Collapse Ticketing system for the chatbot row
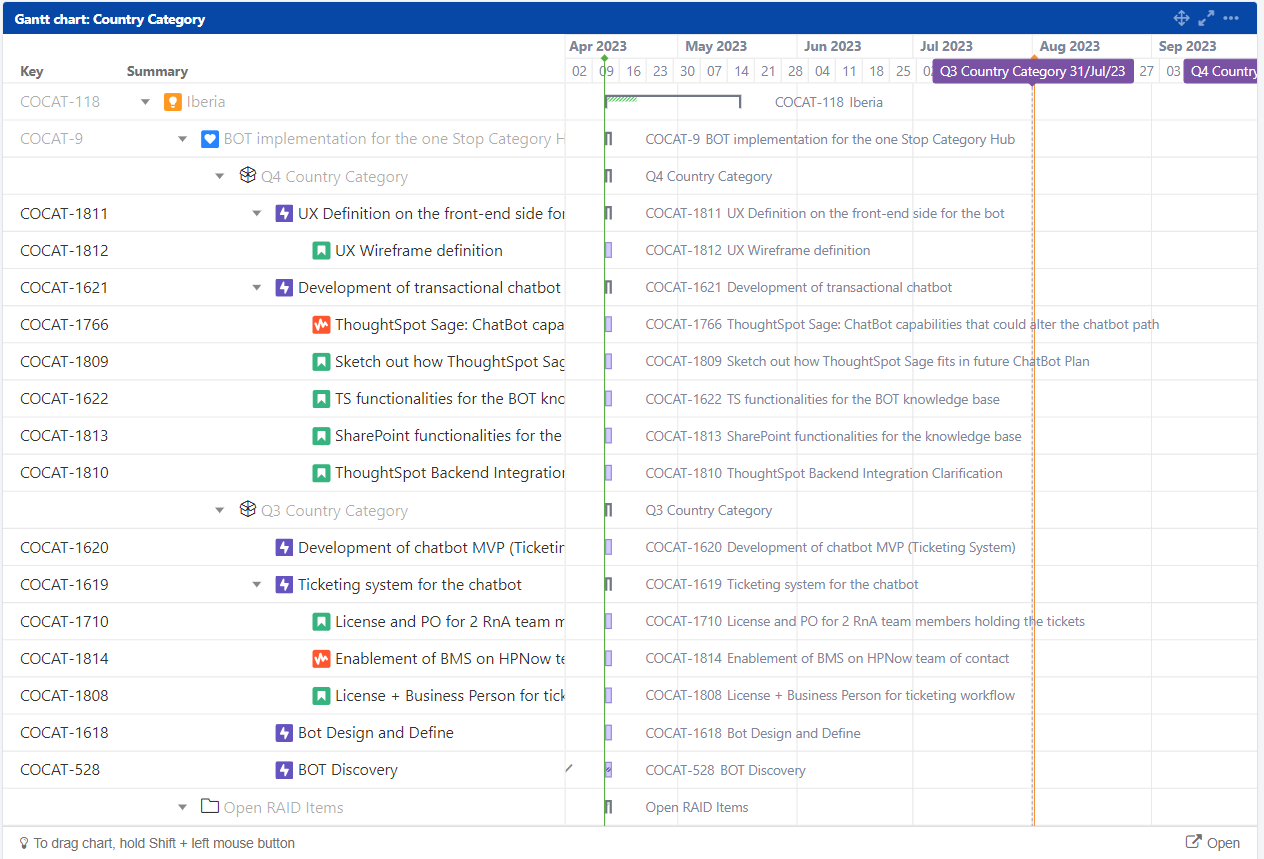The height and width of the screenshot is (859, 1264). [x=257, y=585]
